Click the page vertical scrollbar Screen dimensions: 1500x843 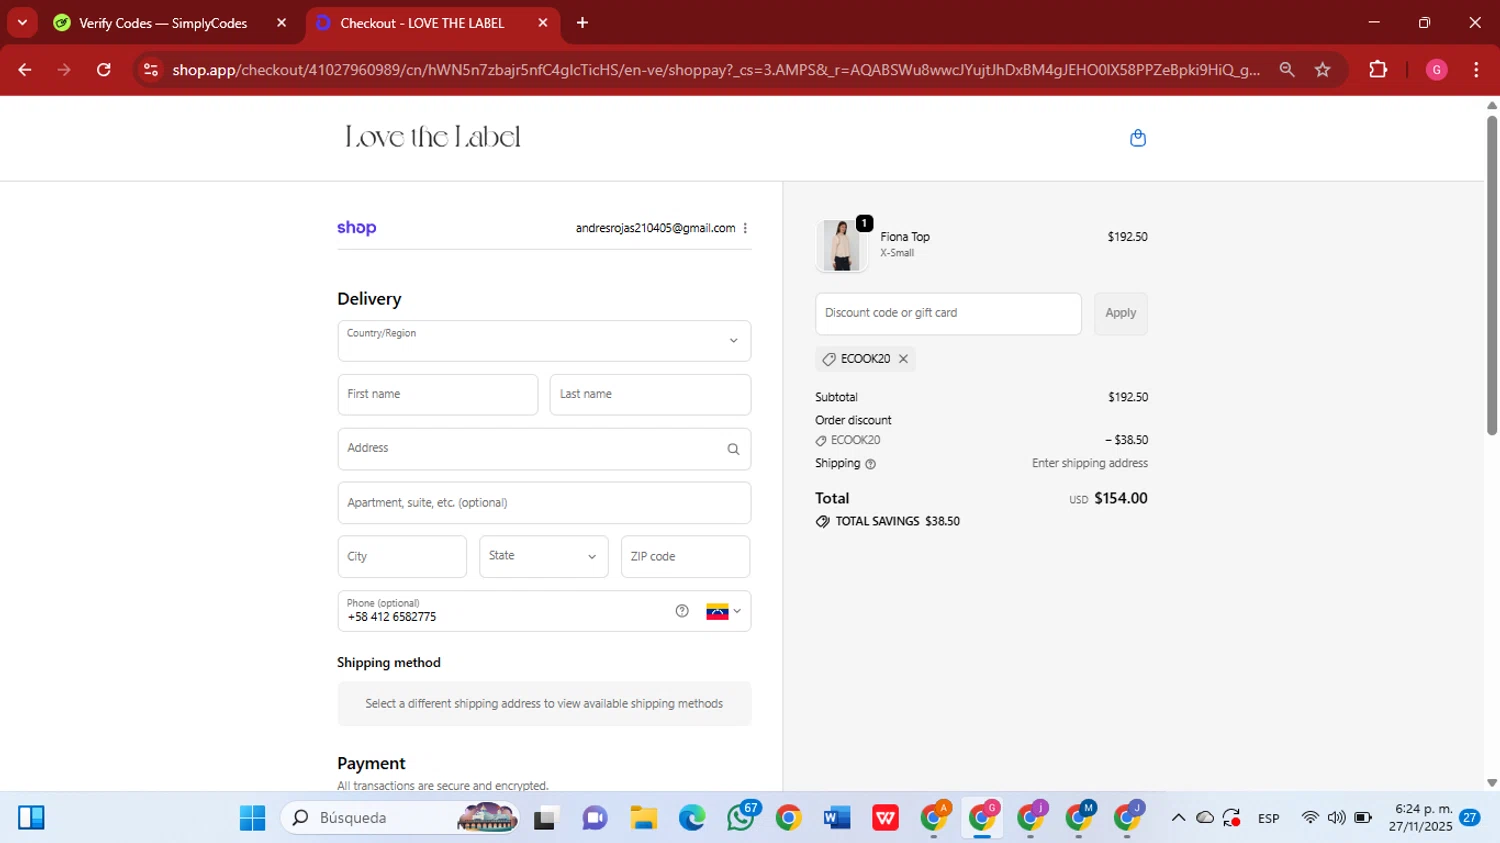pos(1492,275)
